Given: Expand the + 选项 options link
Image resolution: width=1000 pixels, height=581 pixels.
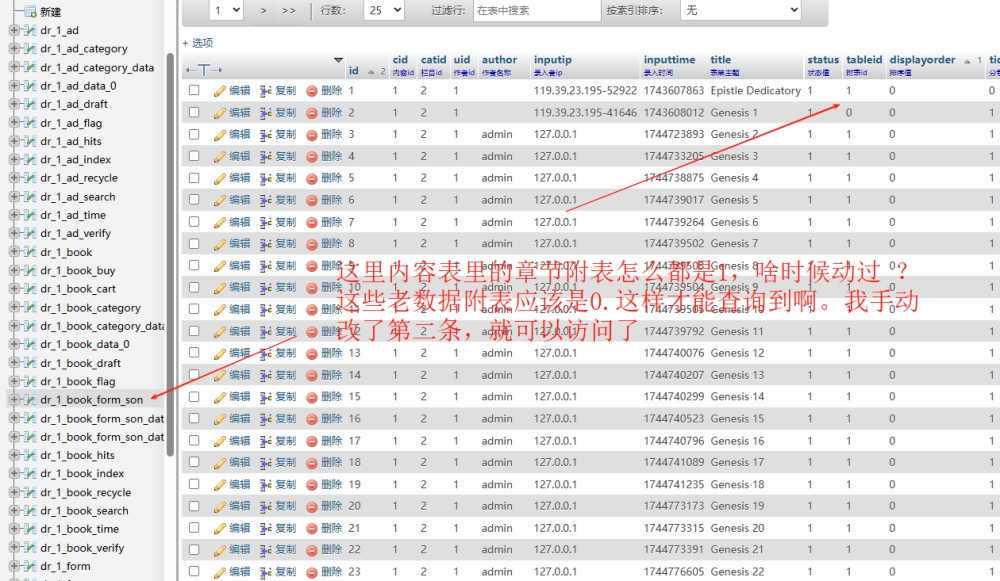Looking at the screenshot, I should (198, 43).
